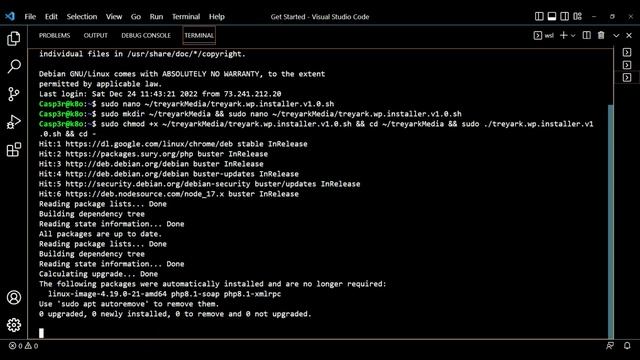The width and height of the screenshot is (640, 360).
Task: Click the packages.sury.org php URL
Action: [x=129, y=154]
